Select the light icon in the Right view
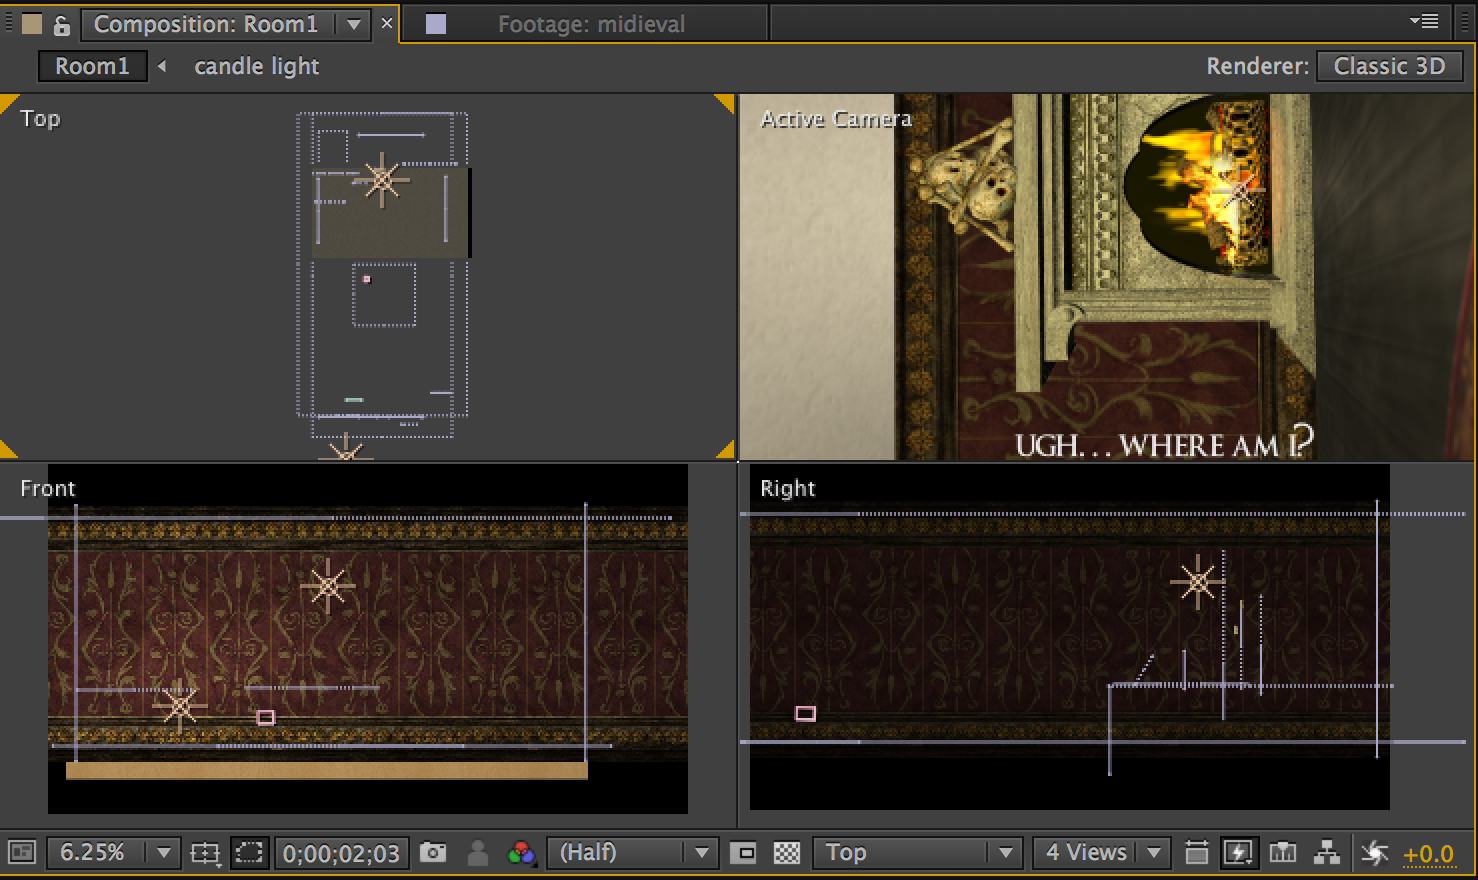 coord(1198,581)
